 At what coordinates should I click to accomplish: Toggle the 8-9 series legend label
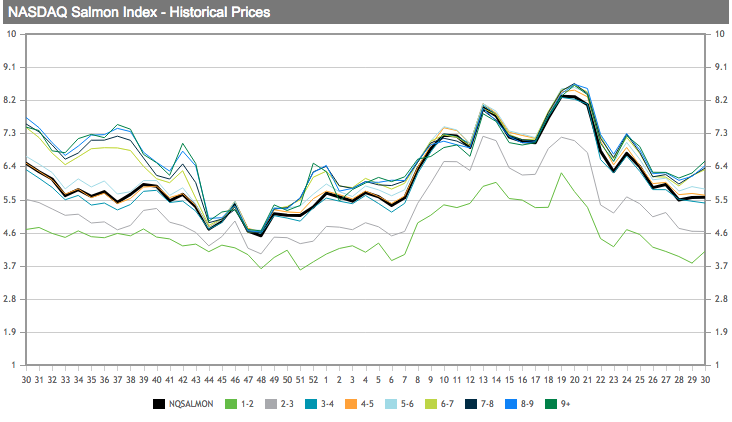(527, 404)
